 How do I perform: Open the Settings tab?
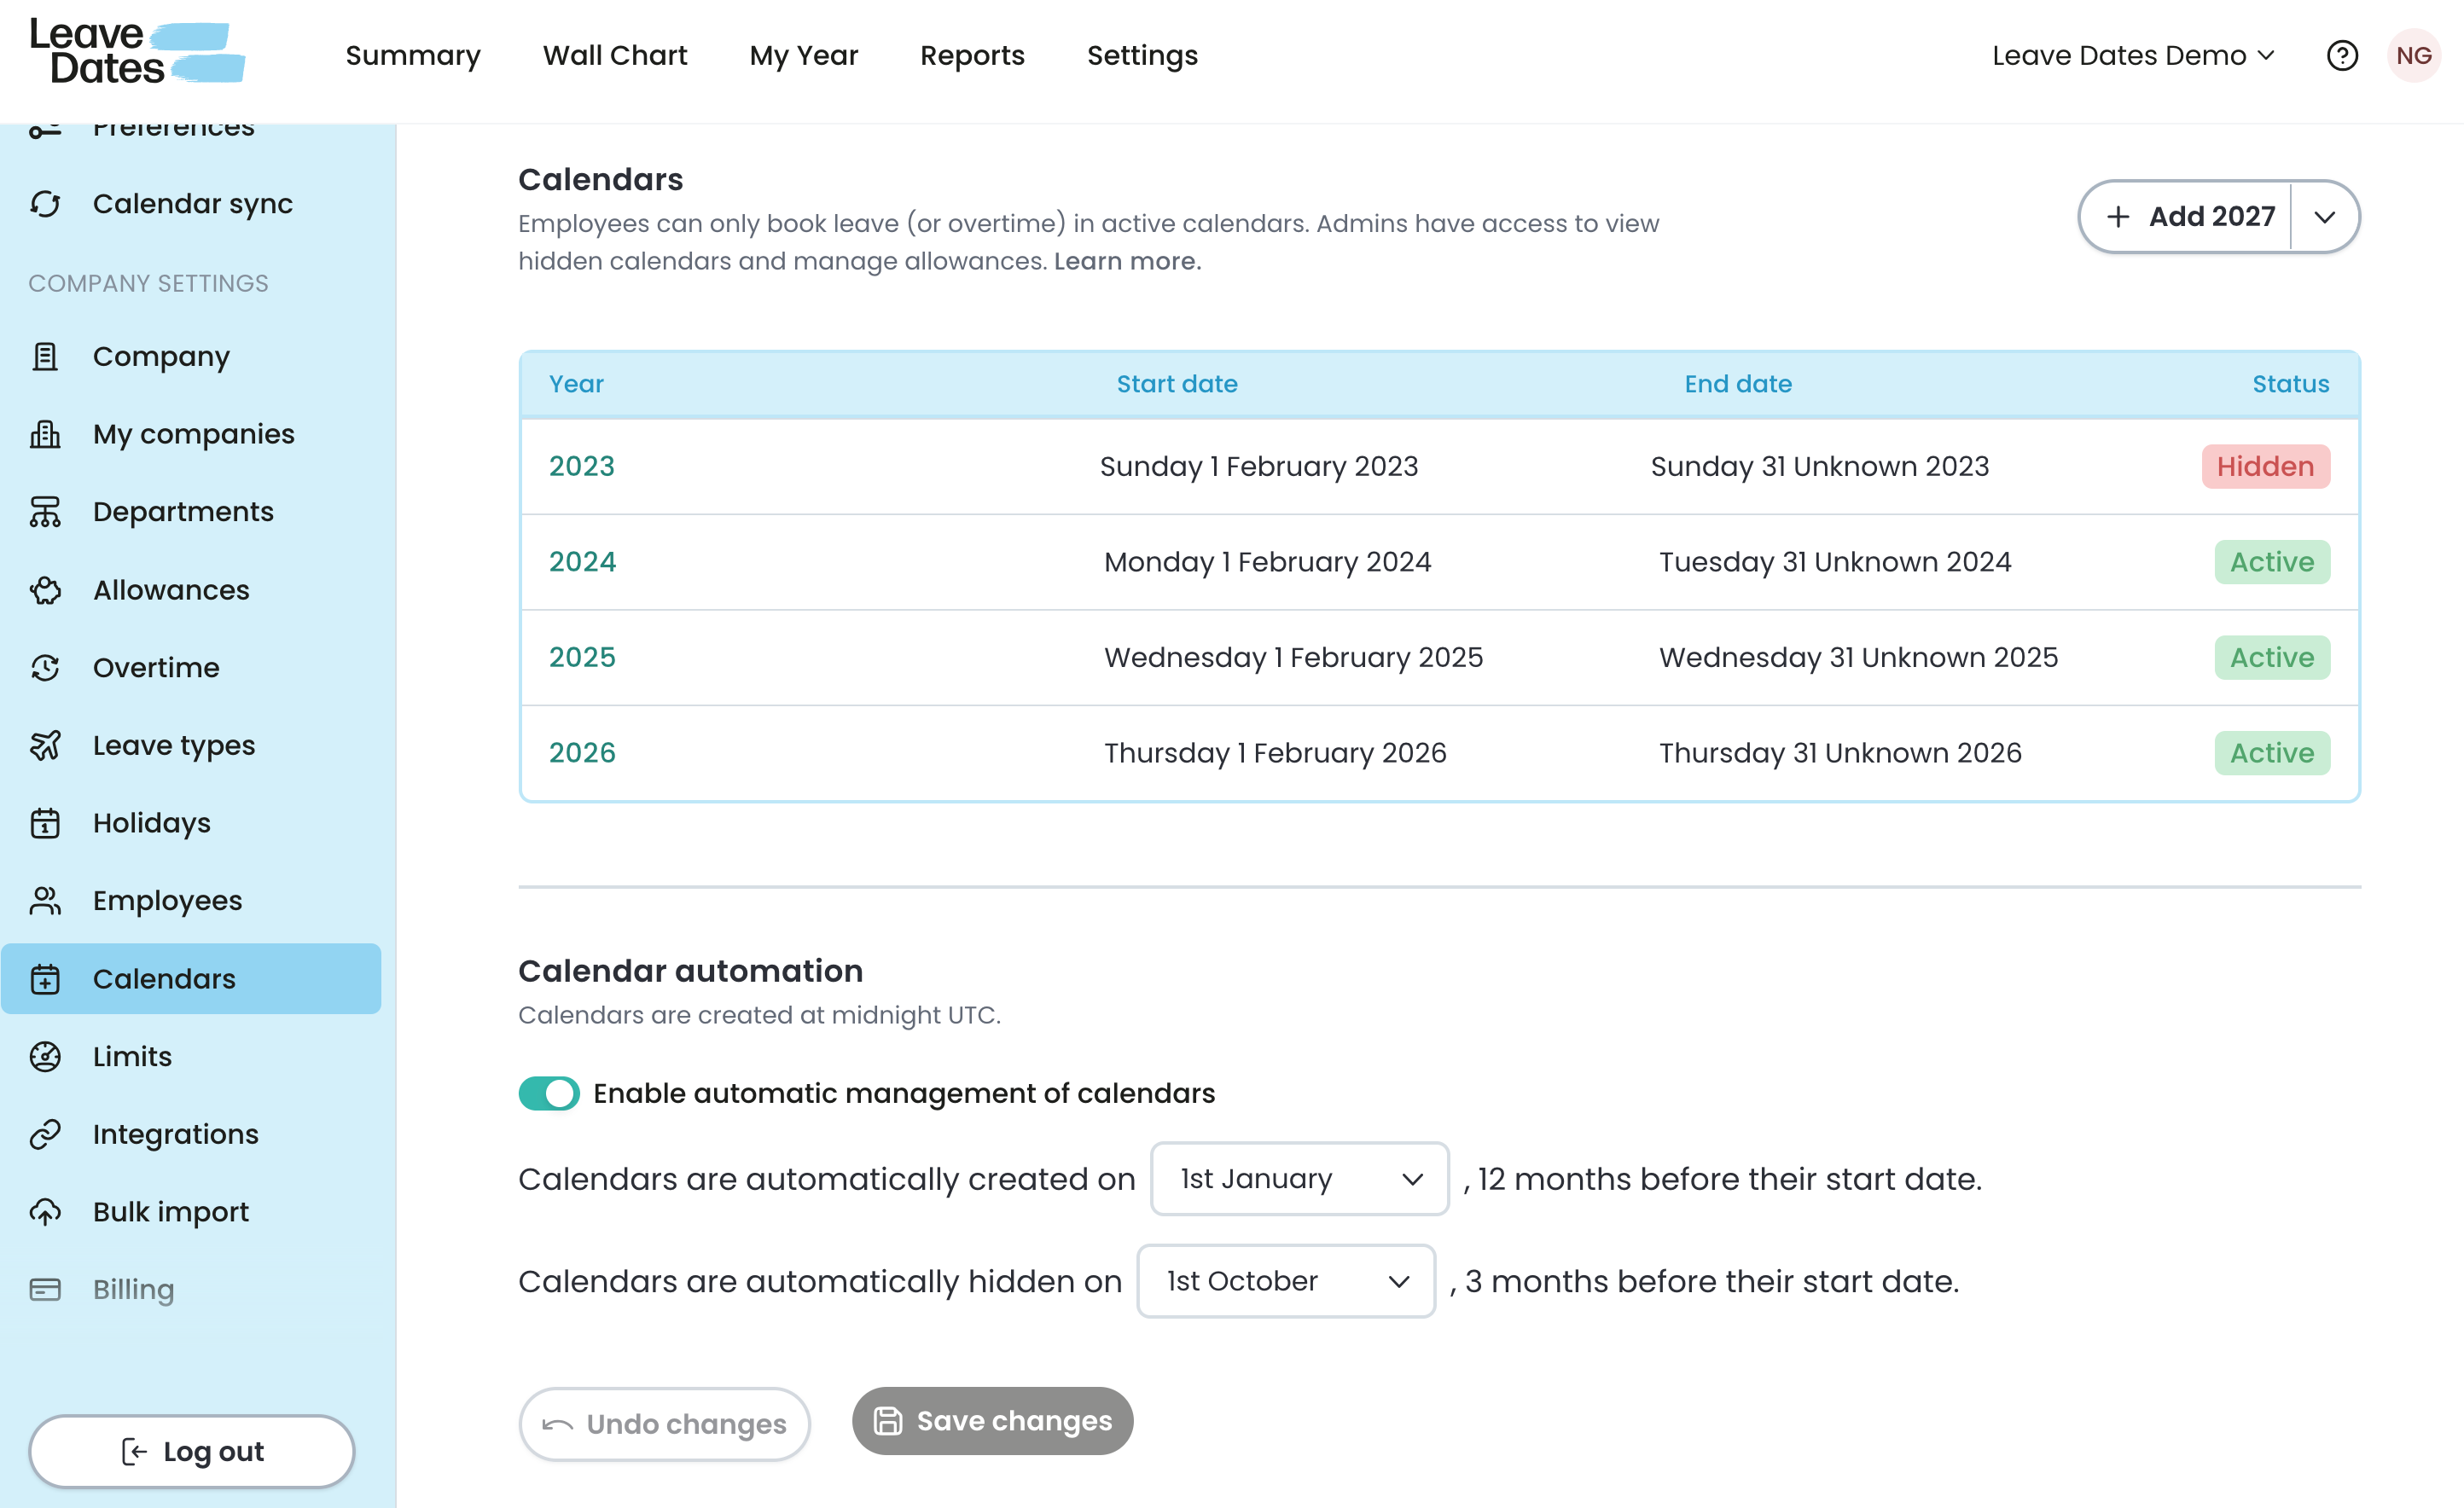(1142, 56)
